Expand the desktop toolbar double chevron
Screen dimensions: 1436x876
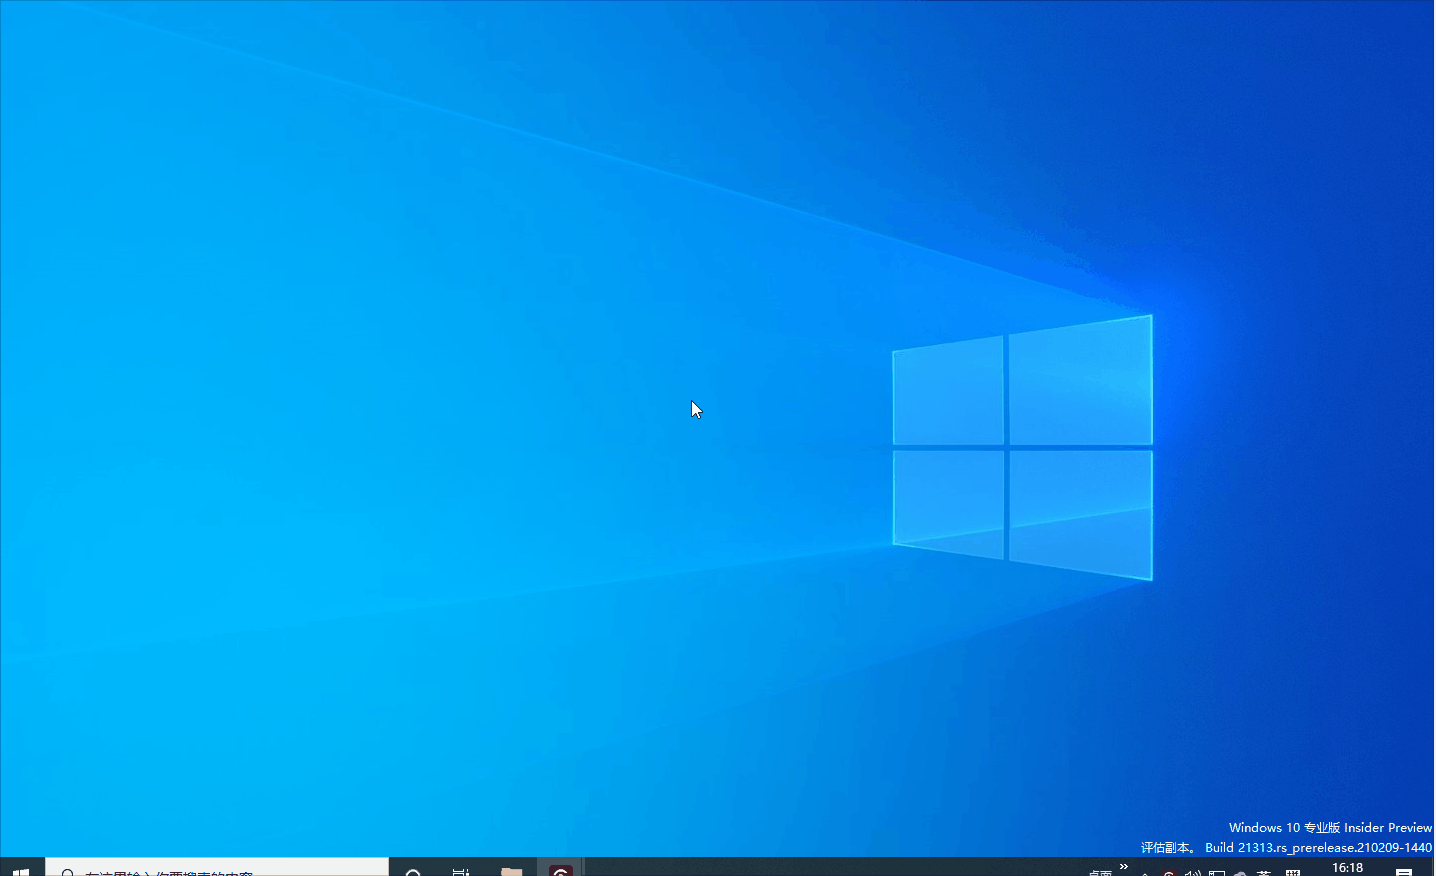coord(1124,866)
